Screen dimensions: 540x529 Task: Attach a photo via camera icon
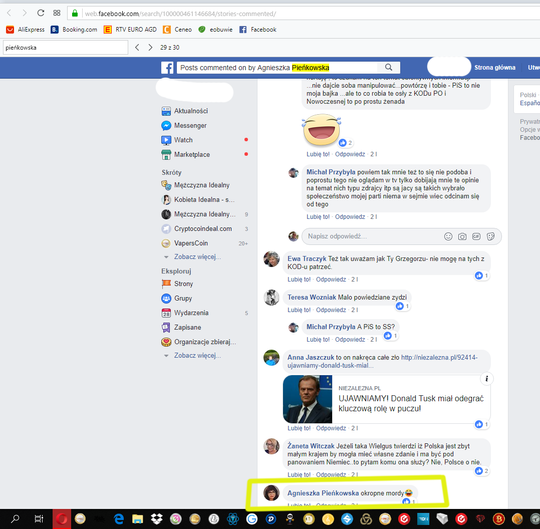(x=462, y=236)
